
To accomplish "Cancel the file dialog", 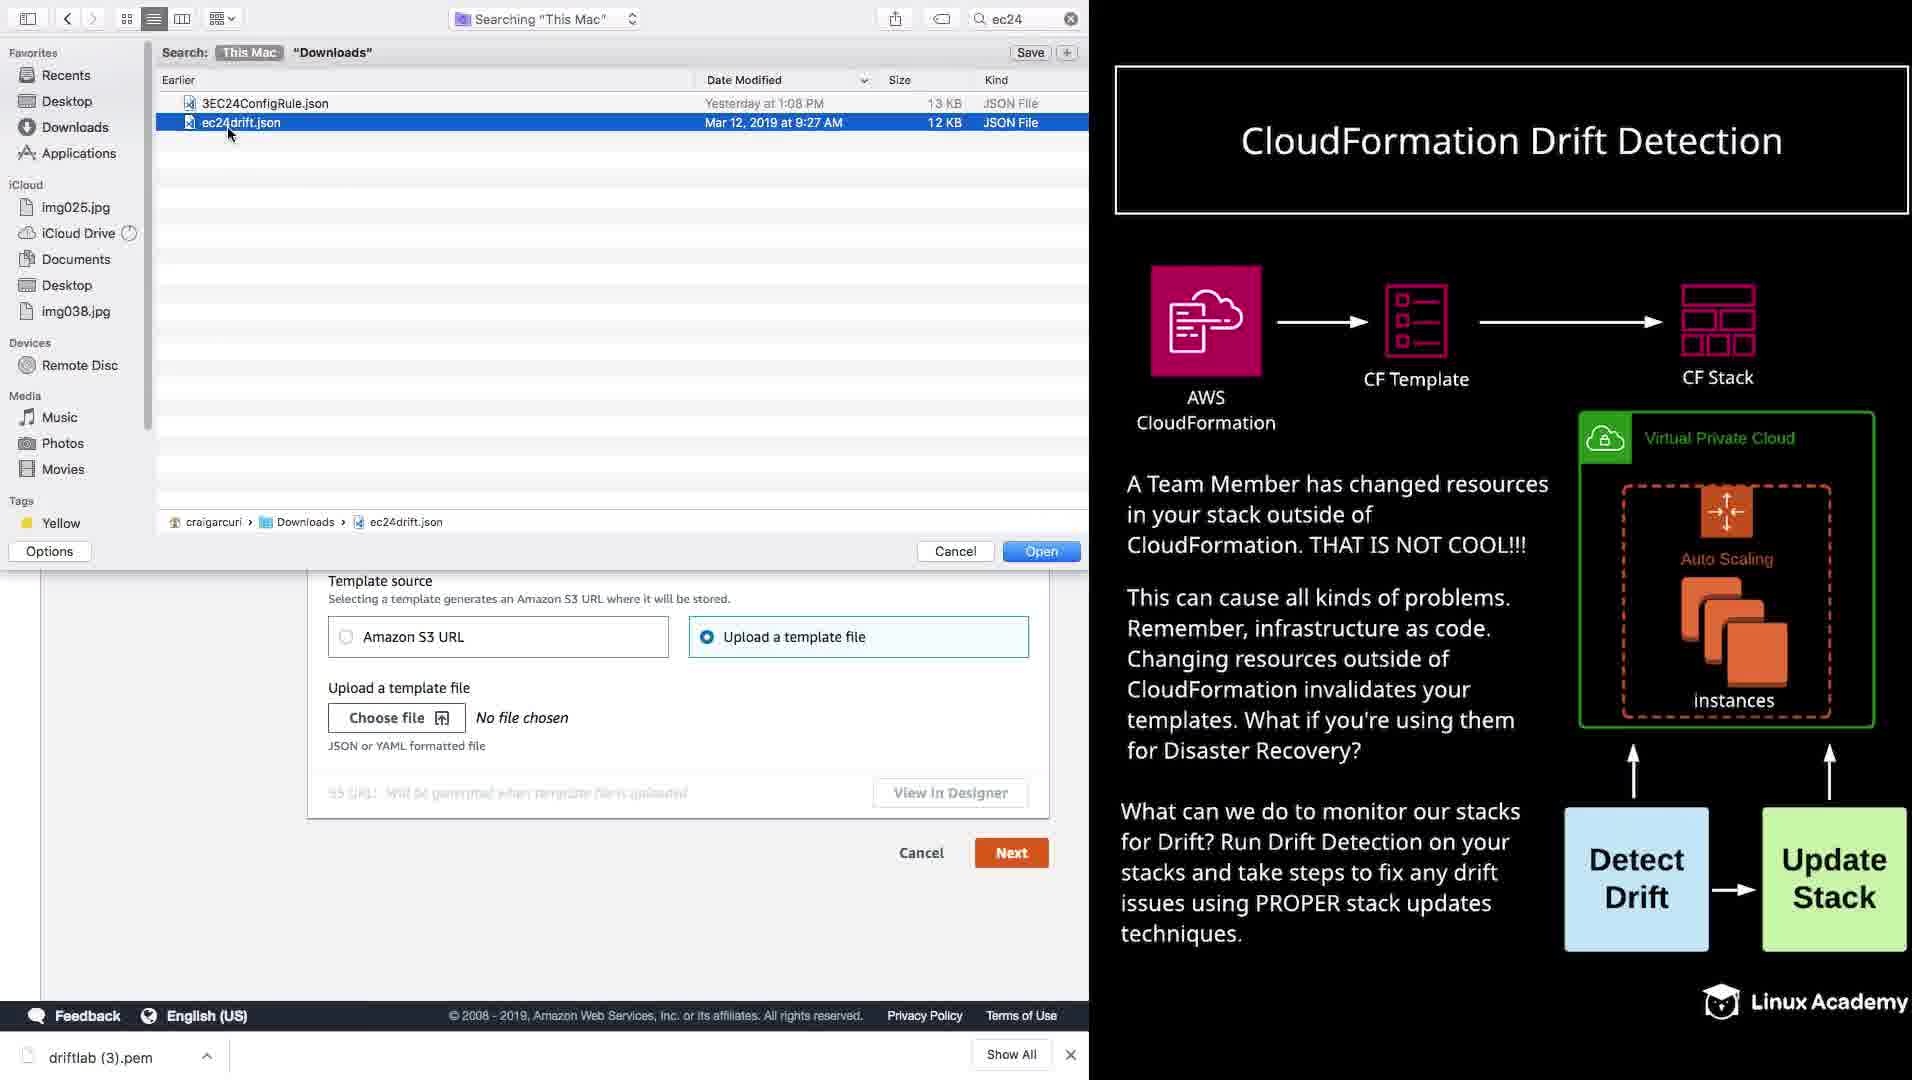I will tap(955, 552).
